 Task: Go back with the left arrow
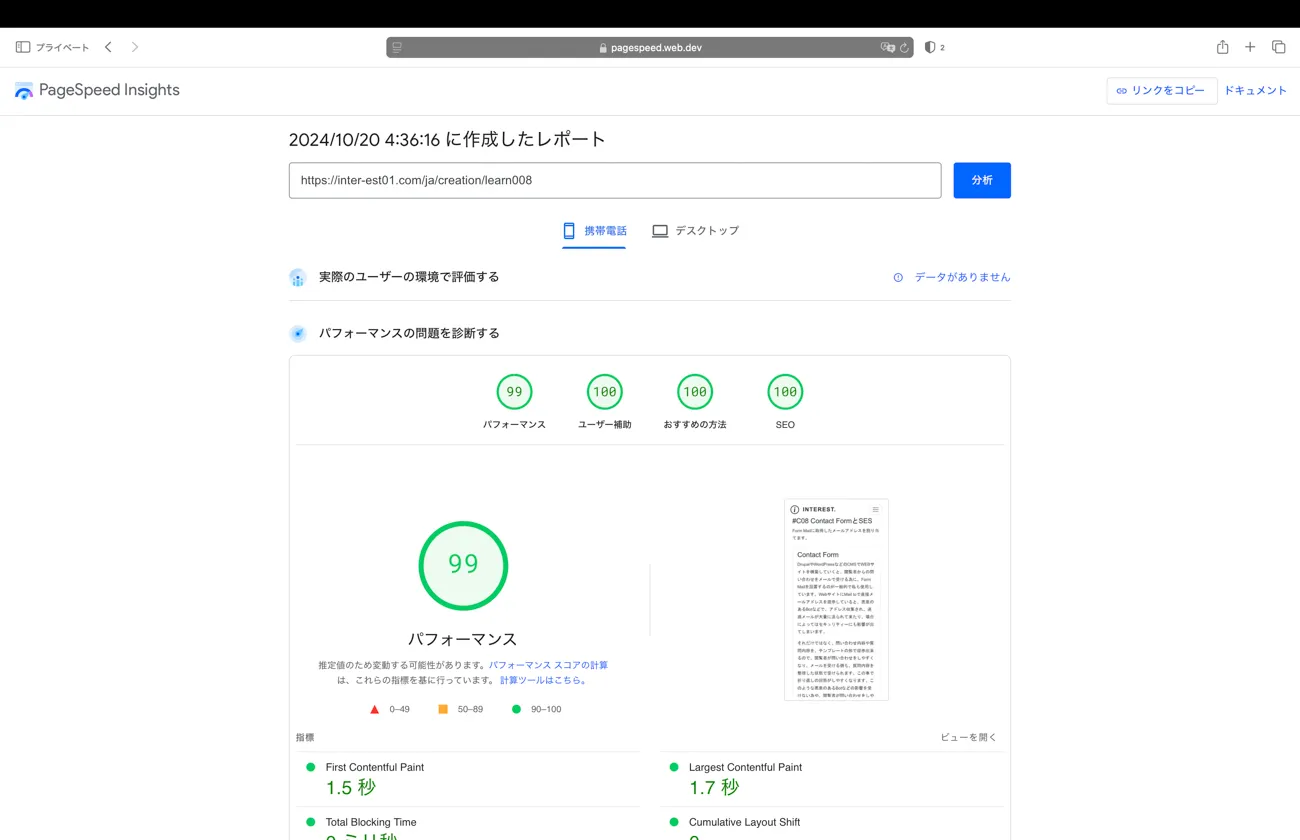pos(108,47)
